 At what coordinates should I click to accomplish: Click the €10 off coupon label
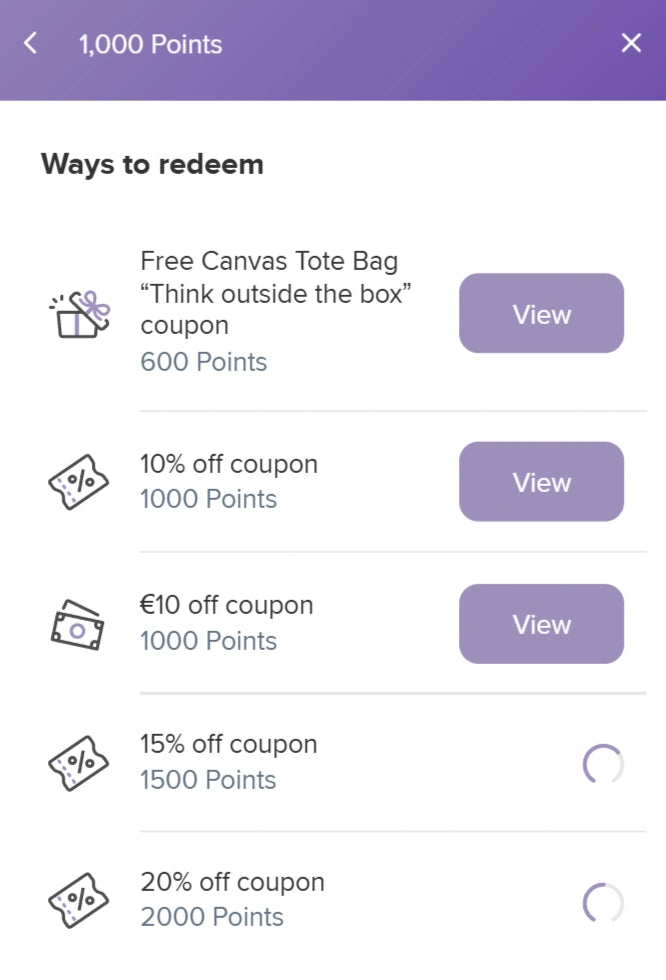click(x=227, y=605)
